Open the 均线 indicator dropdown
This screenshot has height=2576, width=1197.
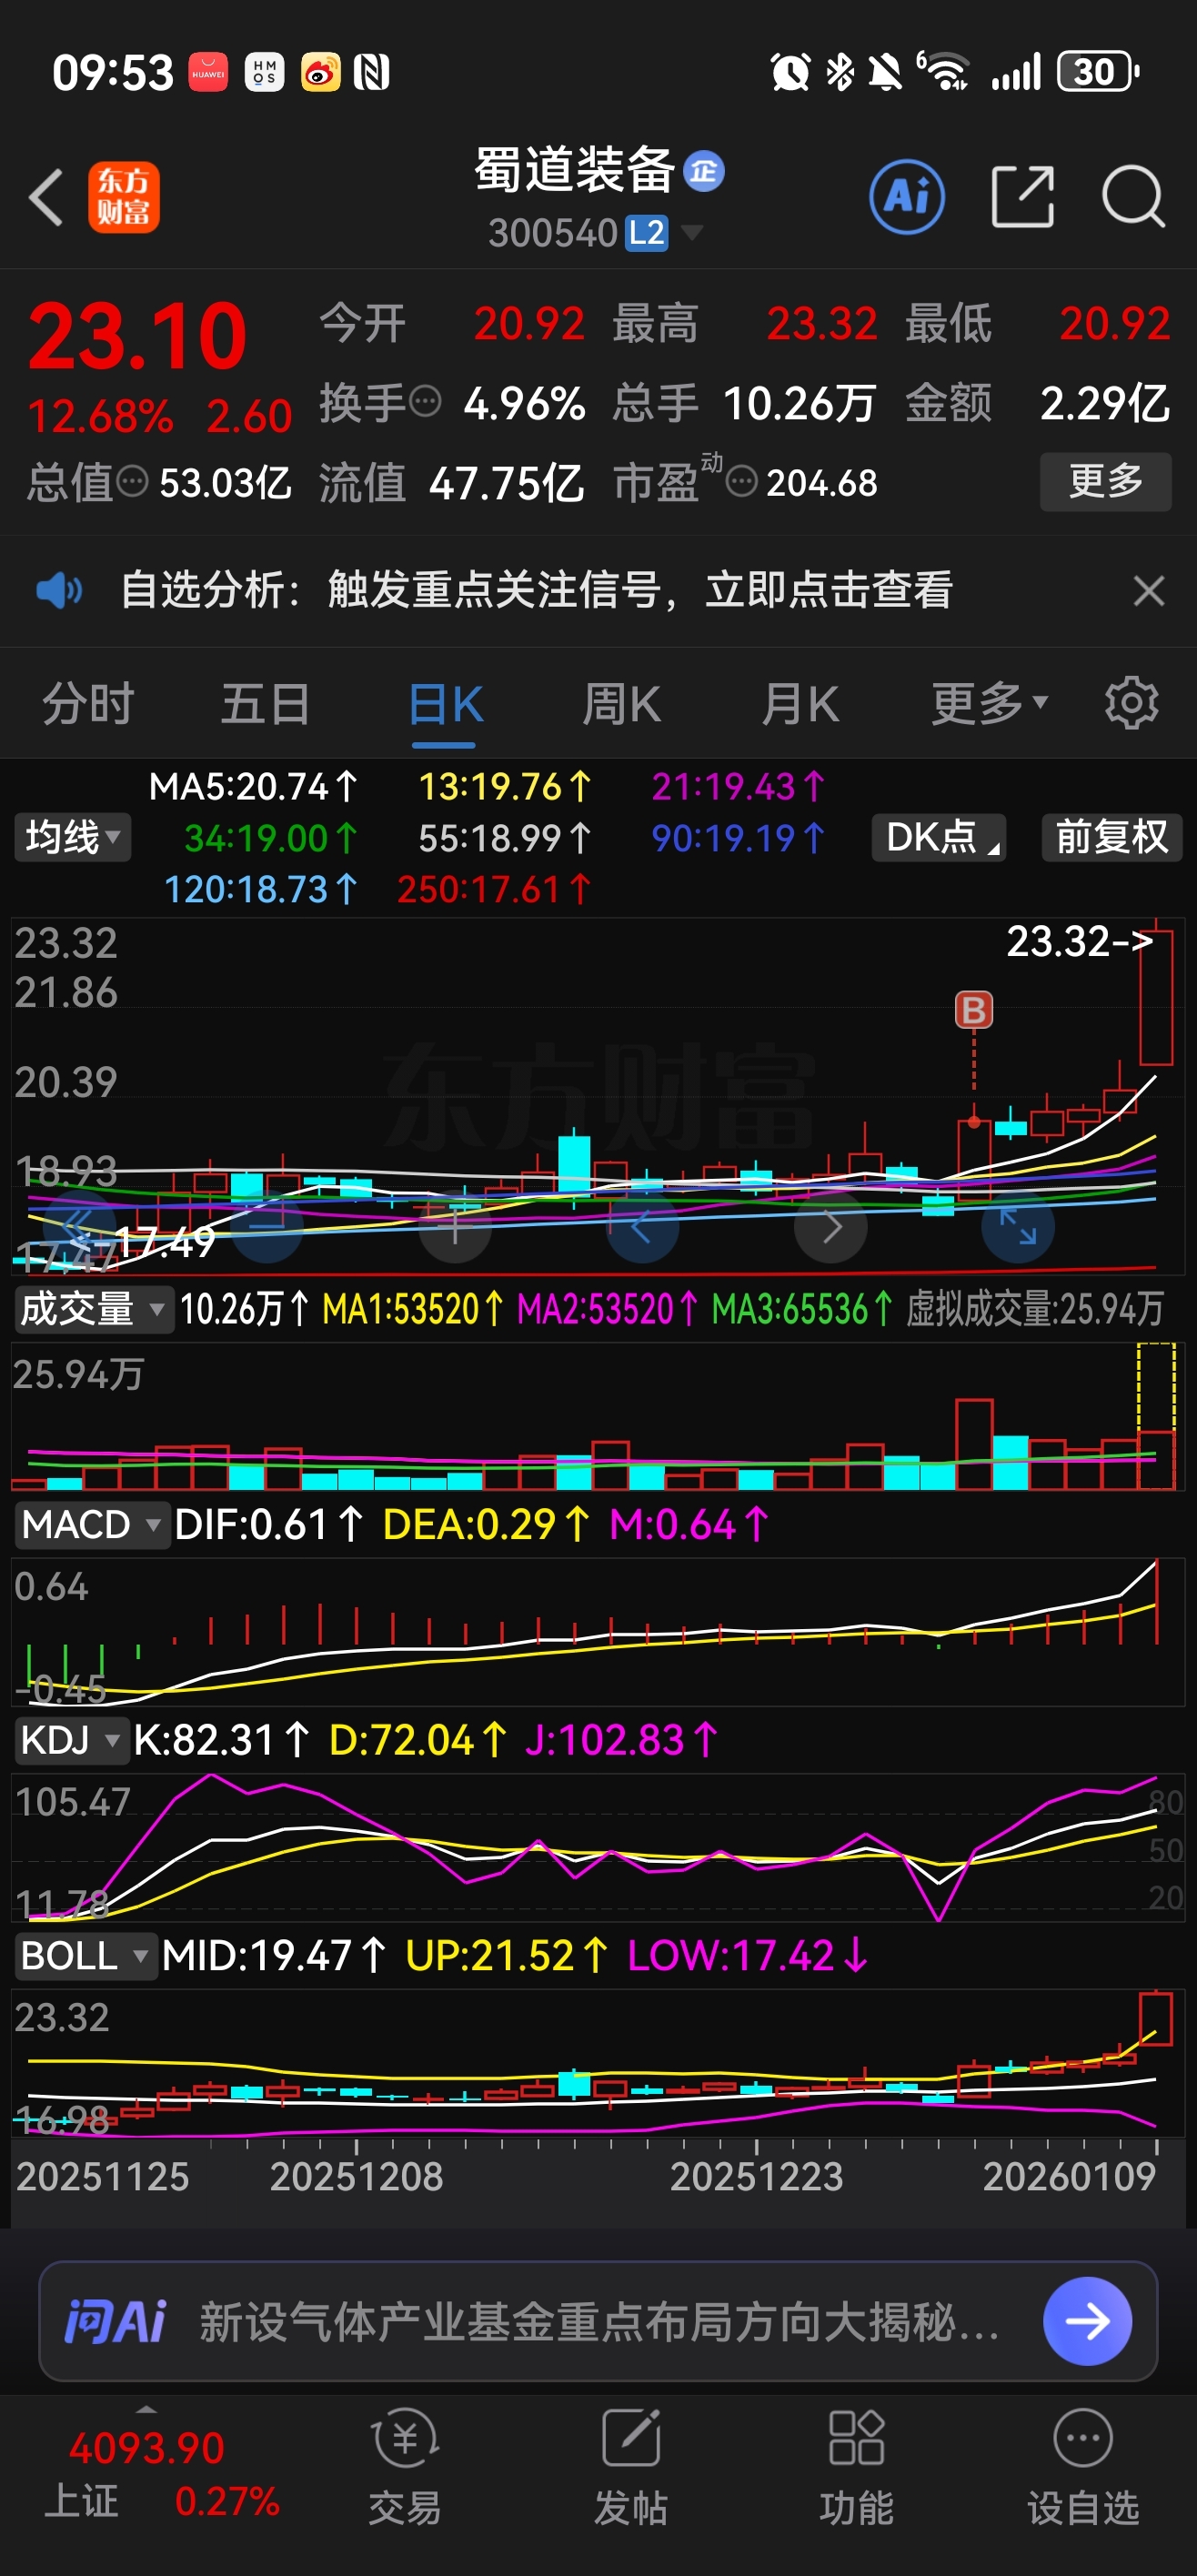pos(72,837)
